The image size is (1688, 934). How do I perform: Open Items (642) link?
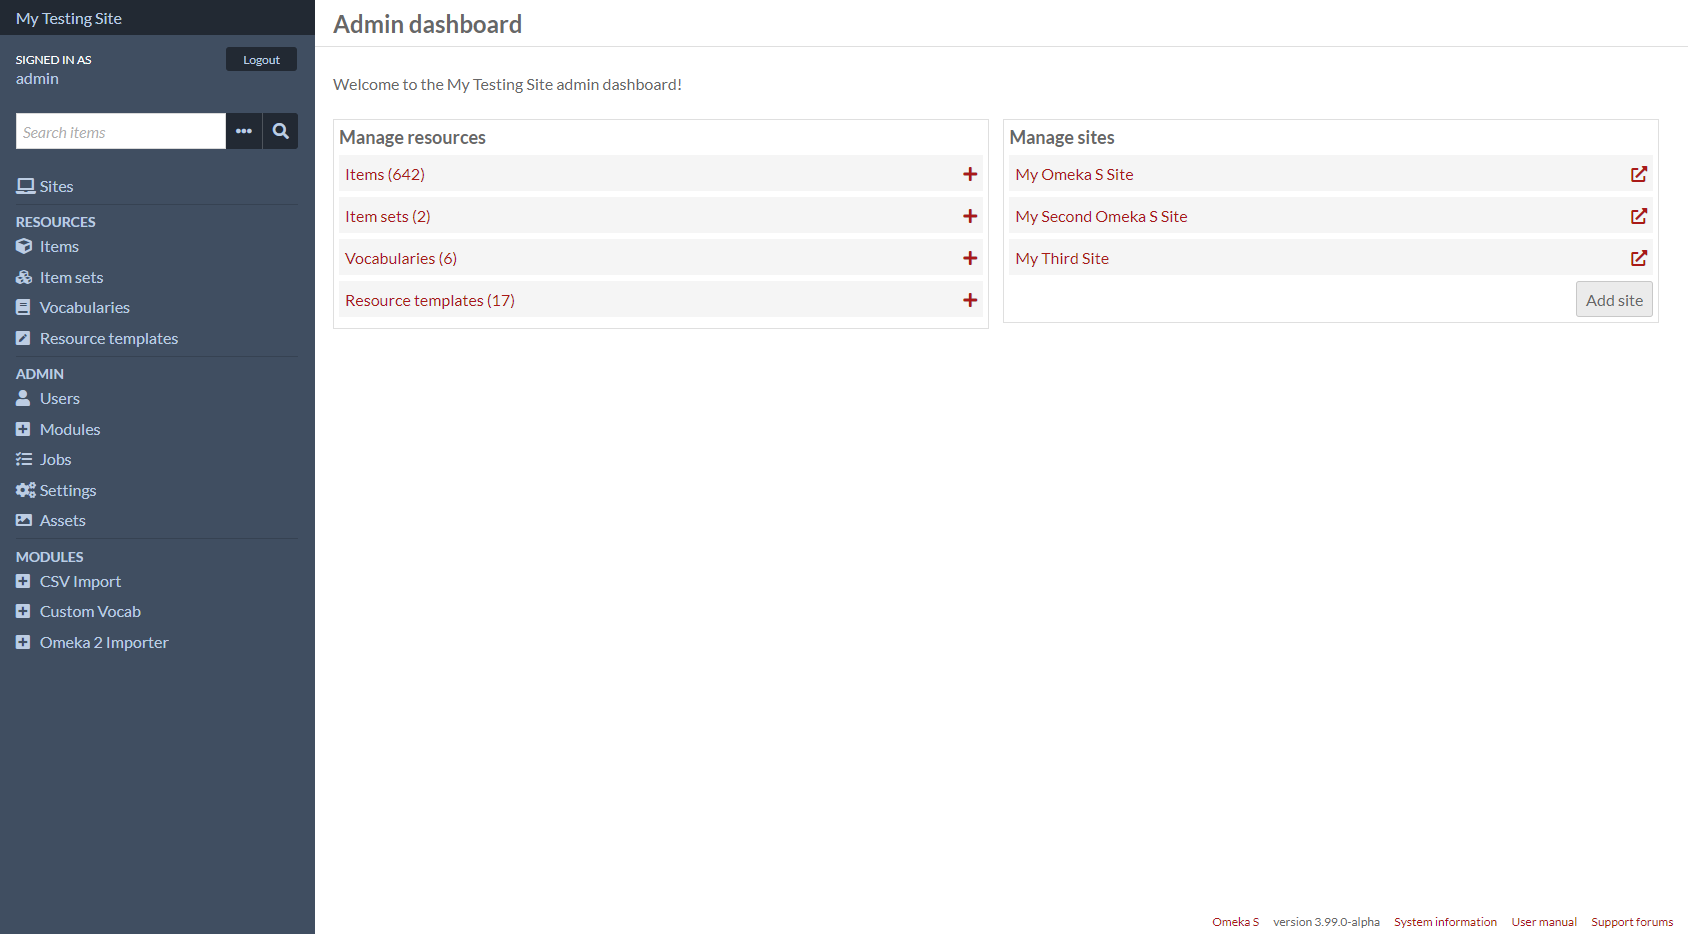pos(385,174)
